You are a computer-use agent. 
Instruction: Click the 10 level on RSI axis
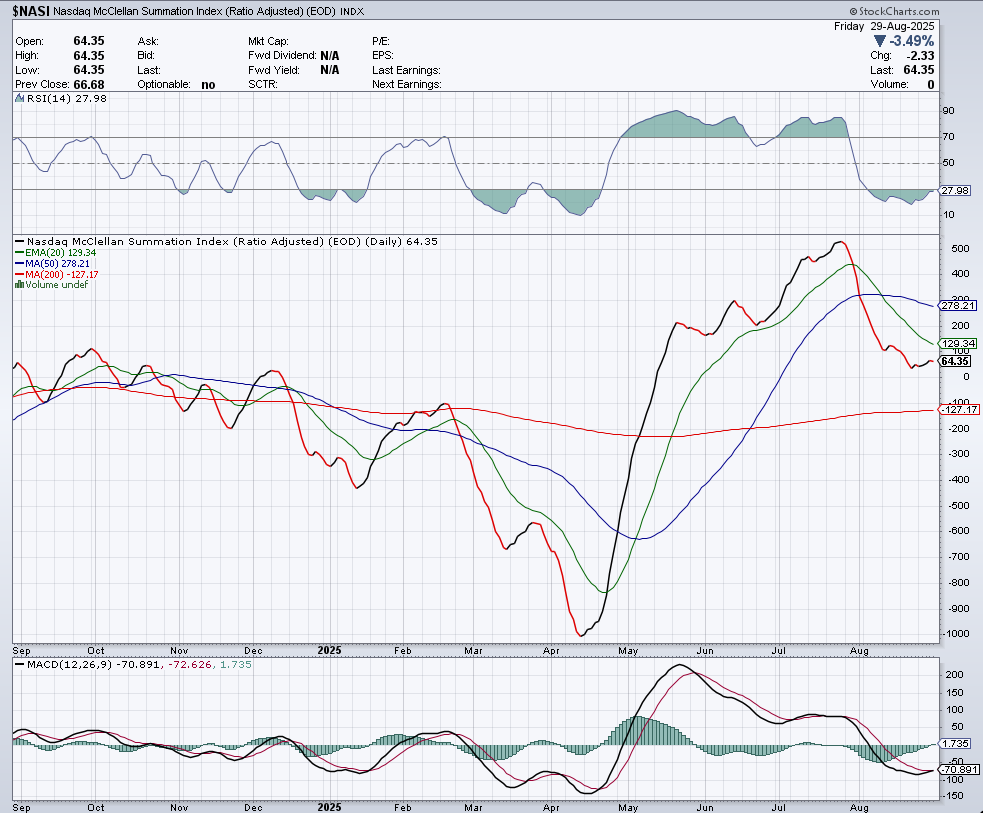pyautogui.click(x=949, y=215)
